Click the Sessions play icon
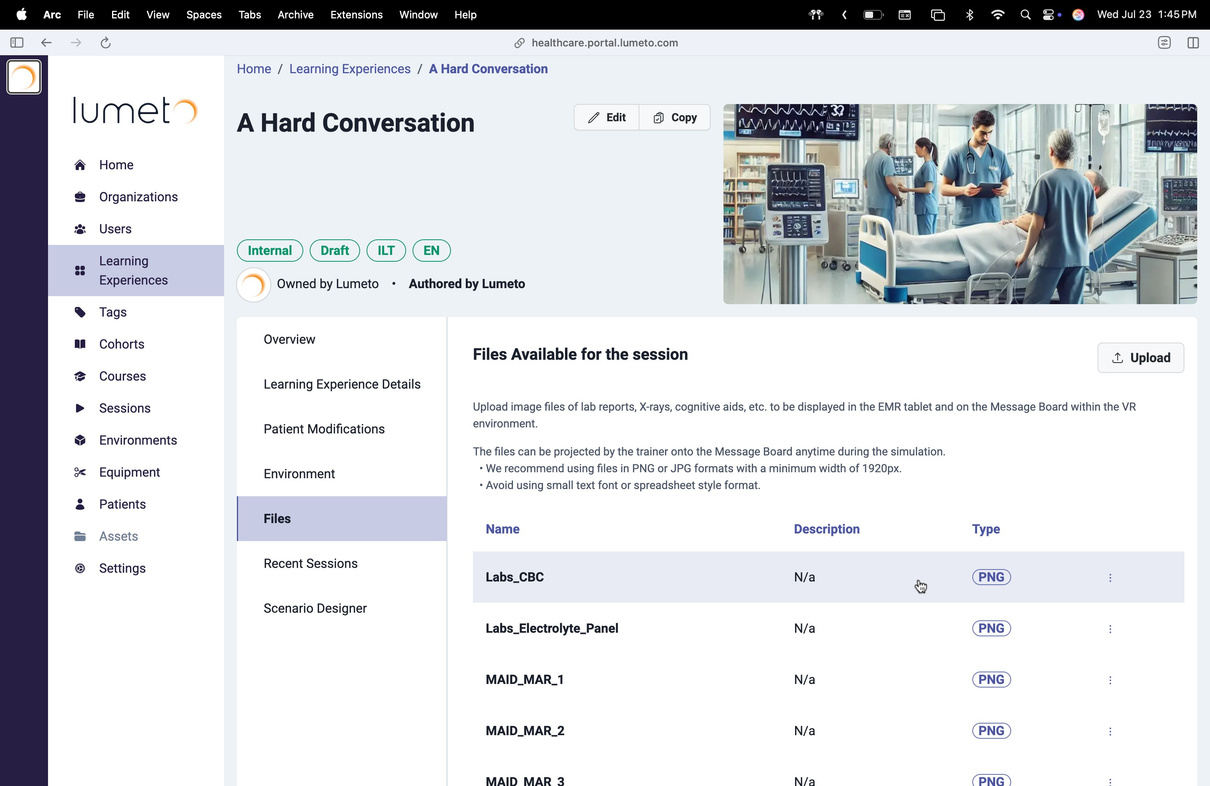This screenshot has width=1210, height=786. click(x=80, y=408)
